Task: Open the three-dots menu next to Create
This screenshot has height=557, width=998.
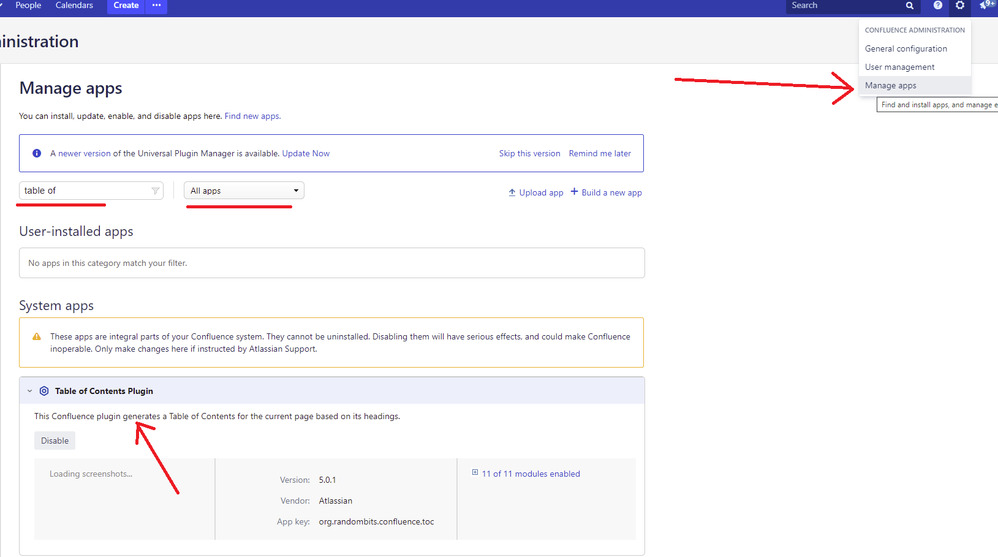Action: tap(157, 6)
